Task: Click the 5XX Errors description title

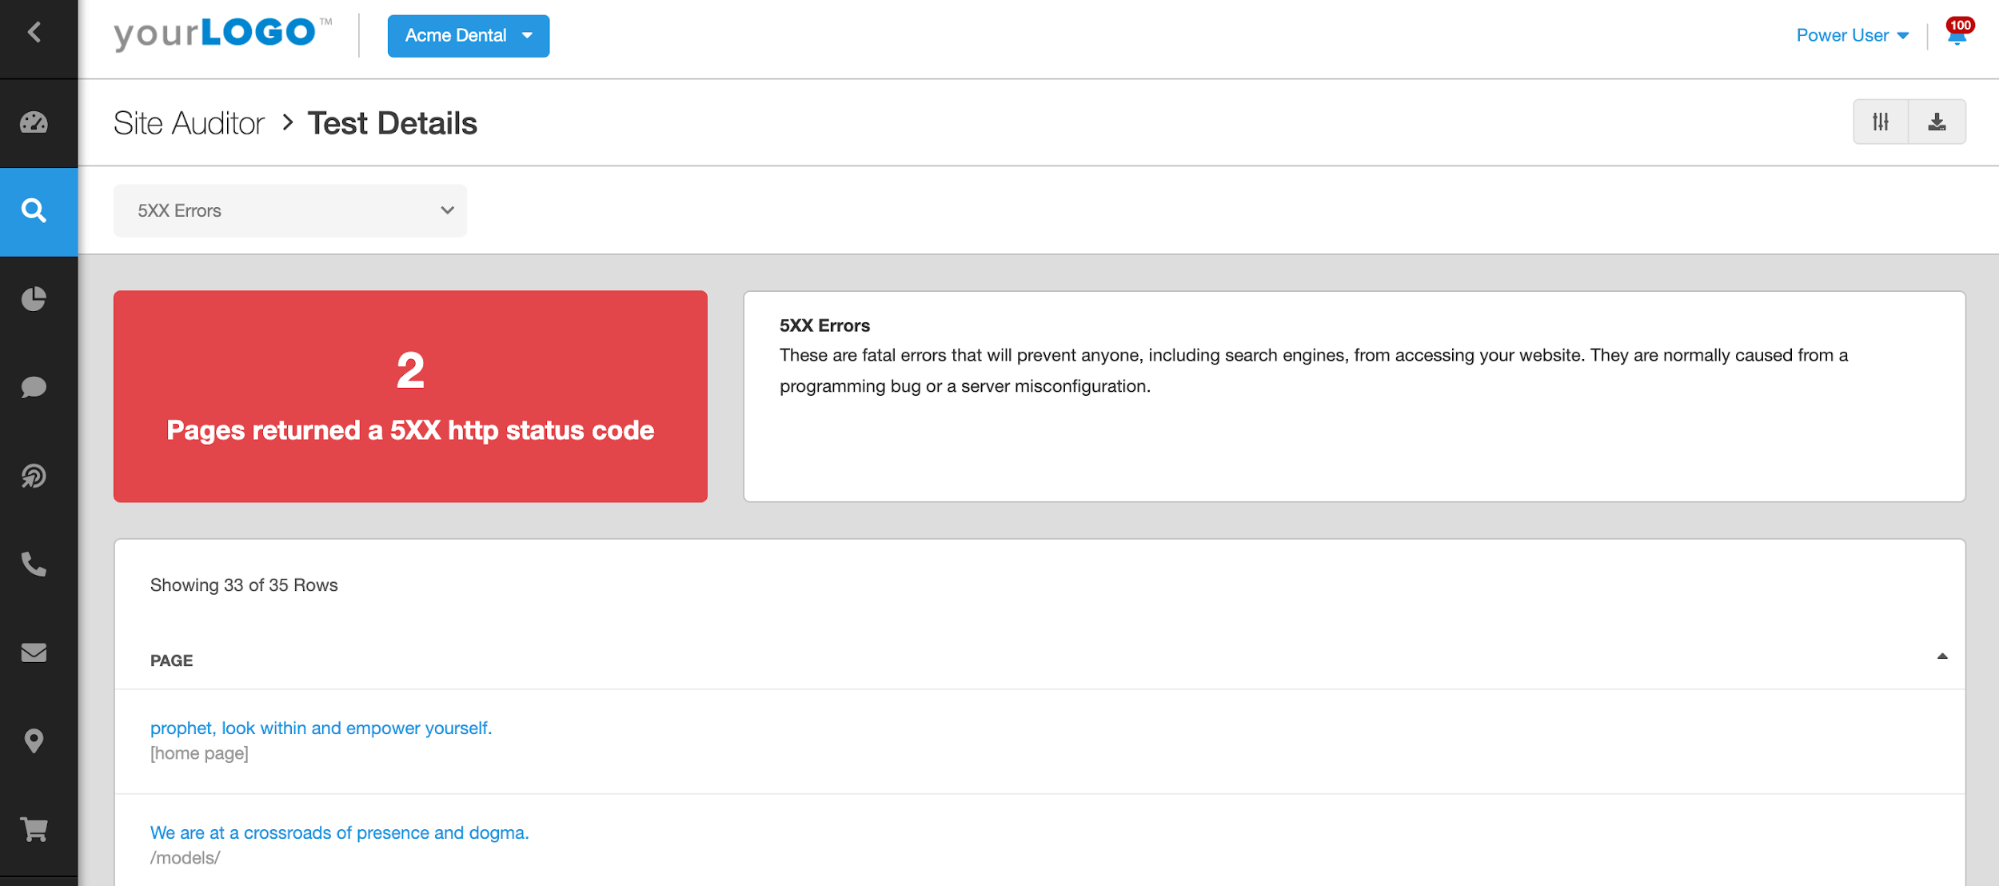Action: 825,326
